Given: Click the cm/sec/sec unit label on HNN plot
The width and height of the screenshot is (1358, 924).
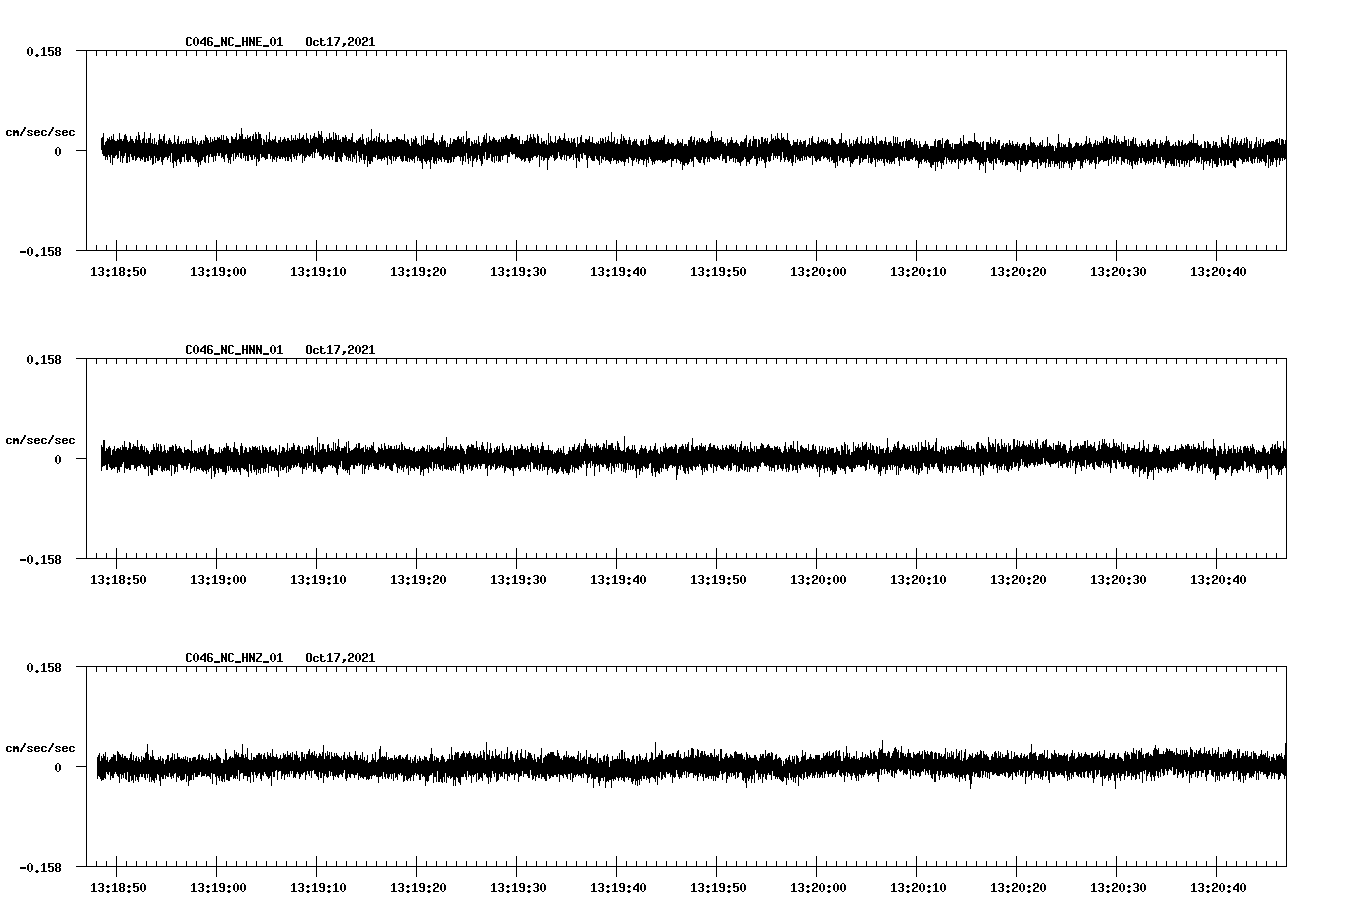Looking at the screenshot, I should tap(40, 440).
